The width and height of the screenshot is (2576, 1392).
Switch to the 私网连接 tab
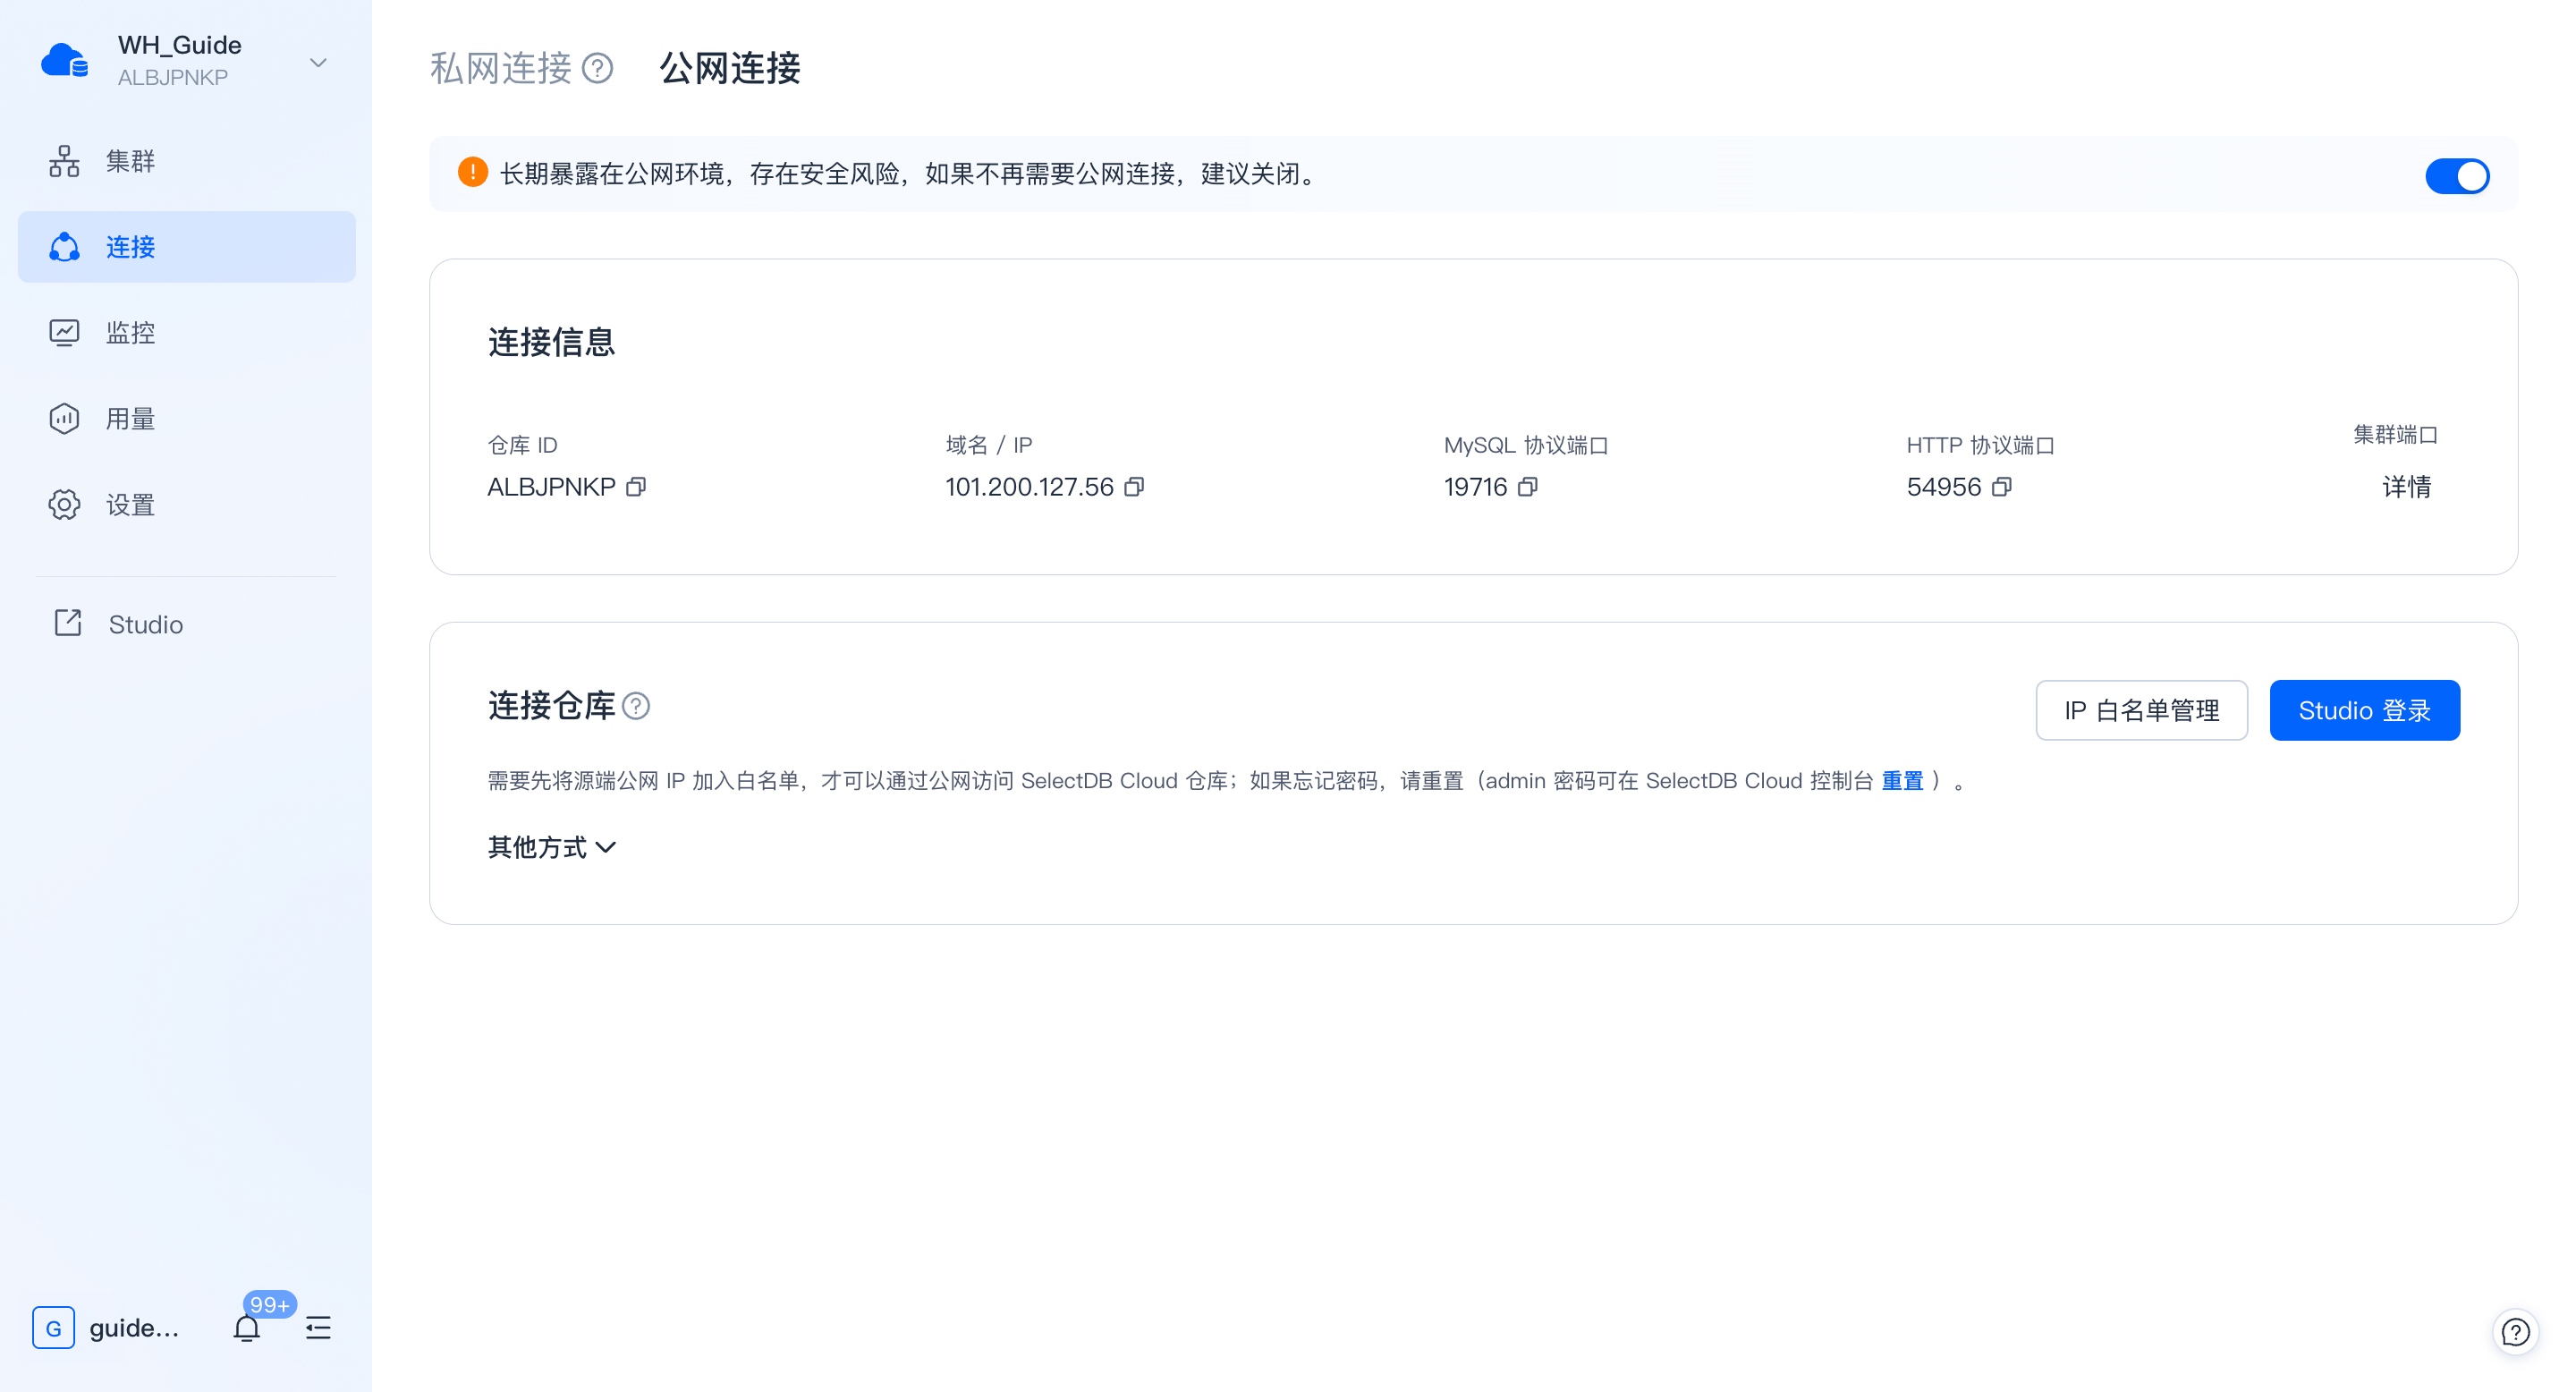500,68
